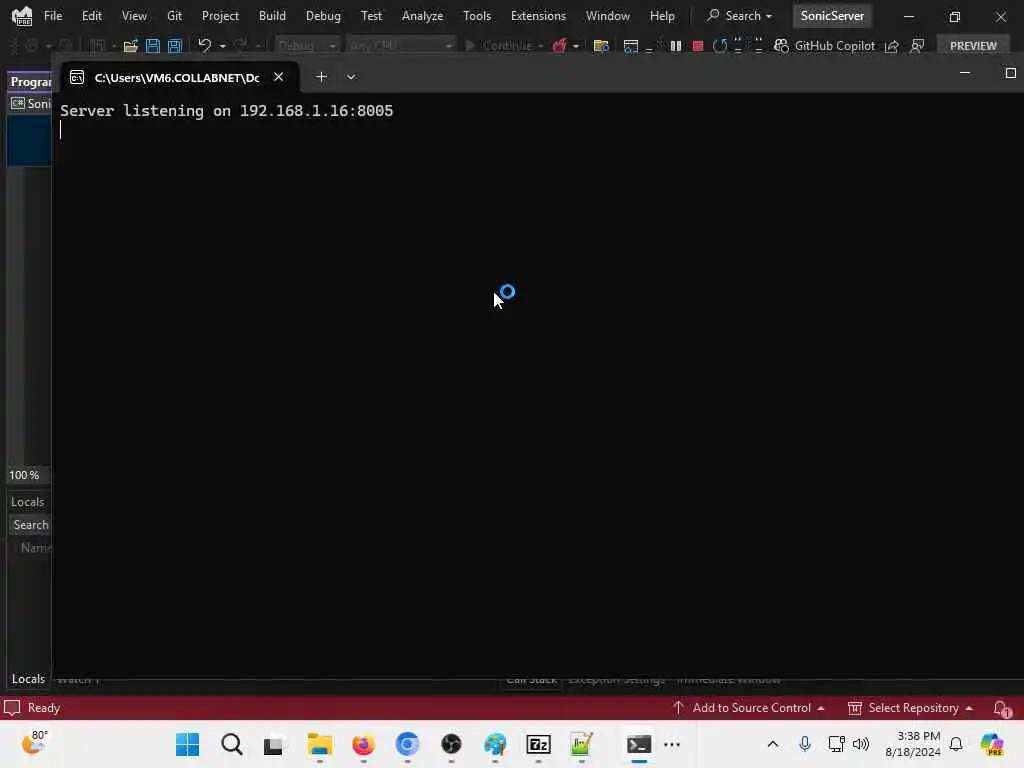This screenshot has height=768, width=1024.
Task: Show hidden system tray icons chevron
Action: coord(773,744)
